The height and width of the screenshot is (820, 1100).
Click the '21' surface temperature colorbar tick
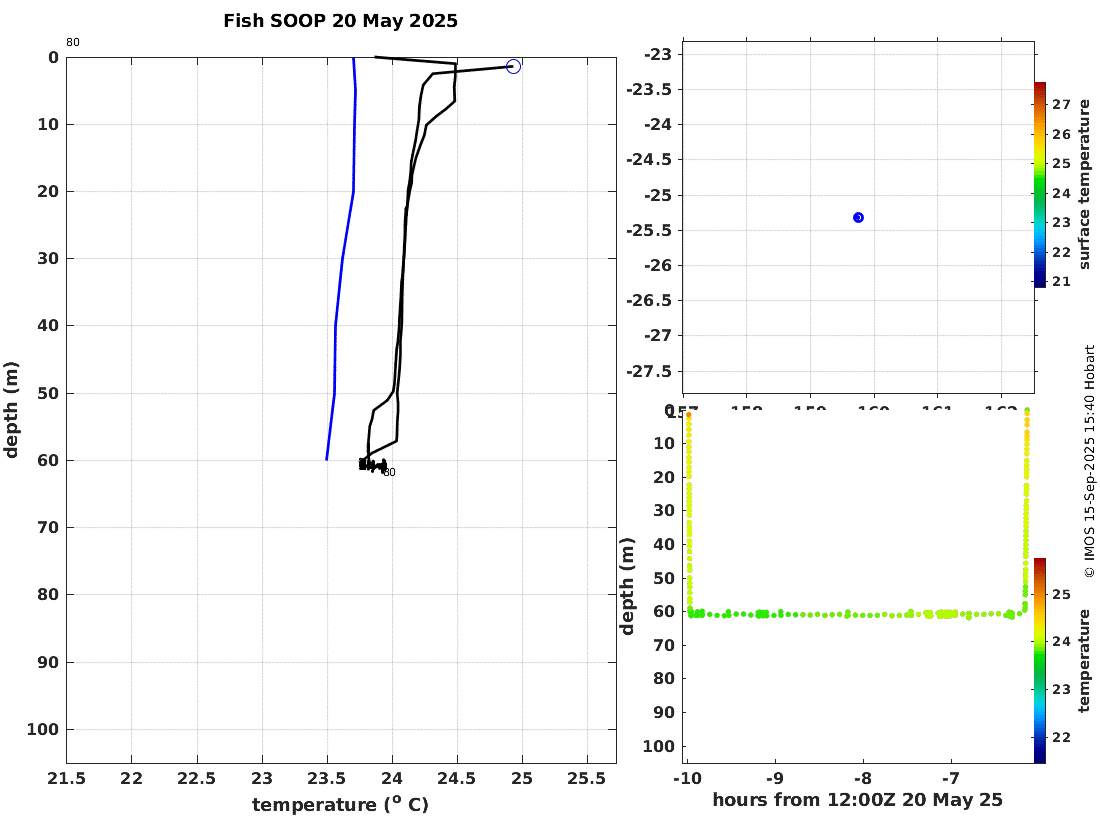coord(1061,281)
